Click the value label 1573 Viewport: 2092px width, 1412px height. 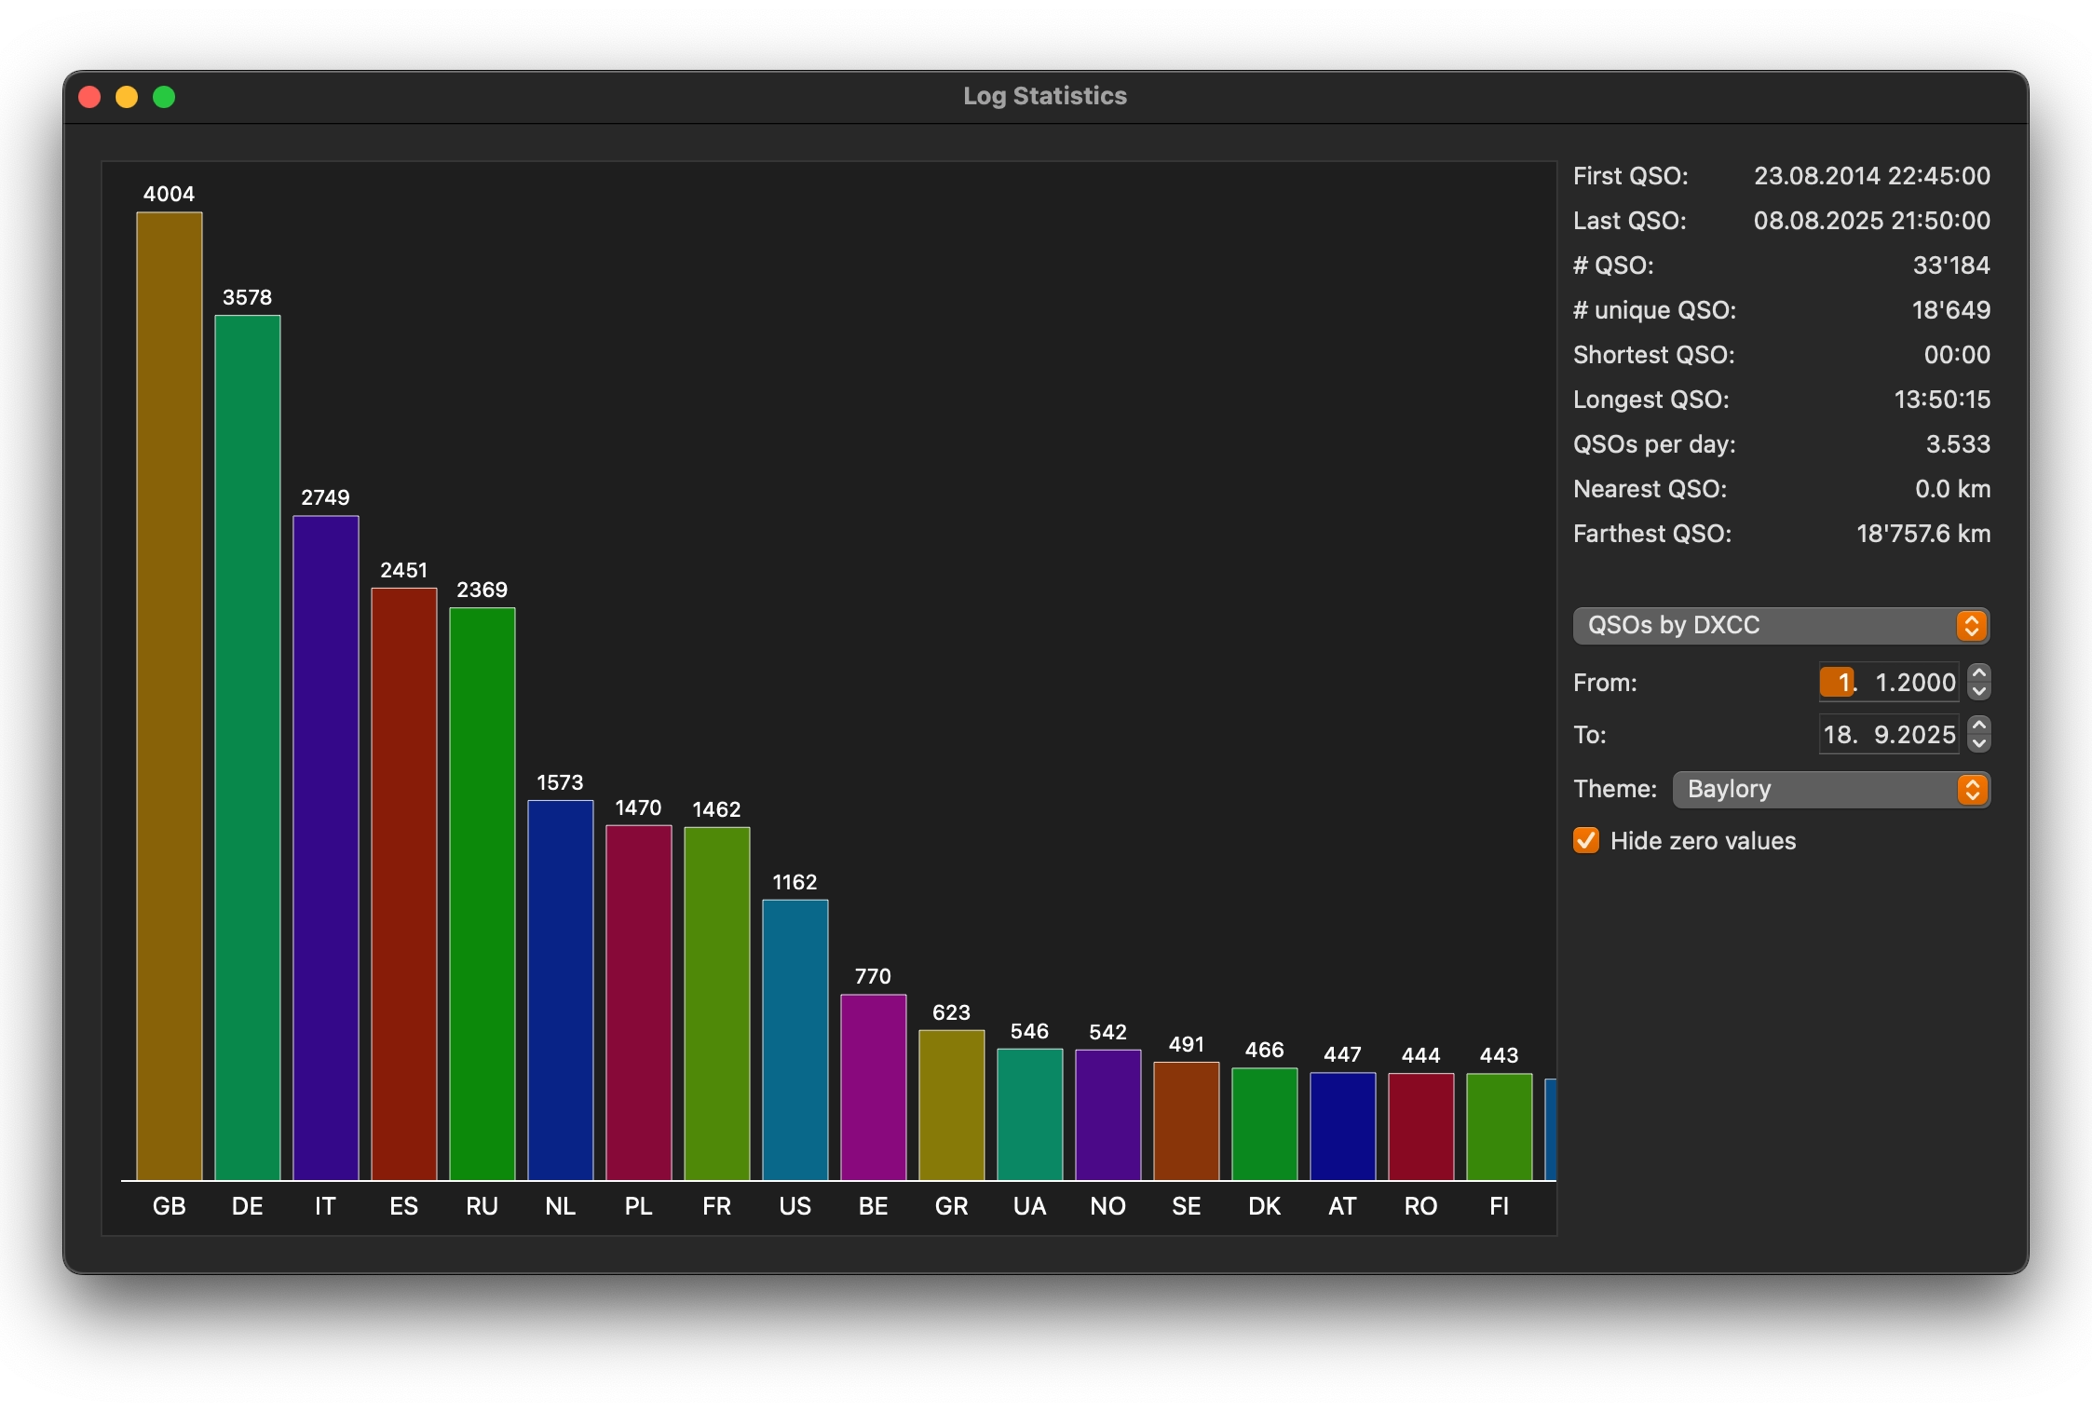pos(560,782)
